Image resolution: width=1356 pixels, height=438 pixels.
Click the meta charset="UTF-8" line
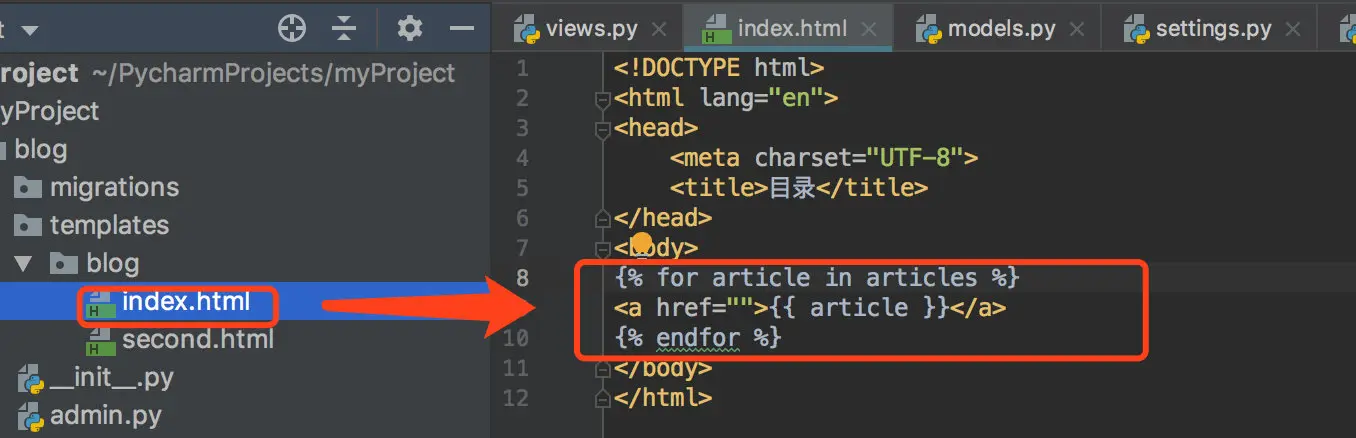(x=824, y=158)
